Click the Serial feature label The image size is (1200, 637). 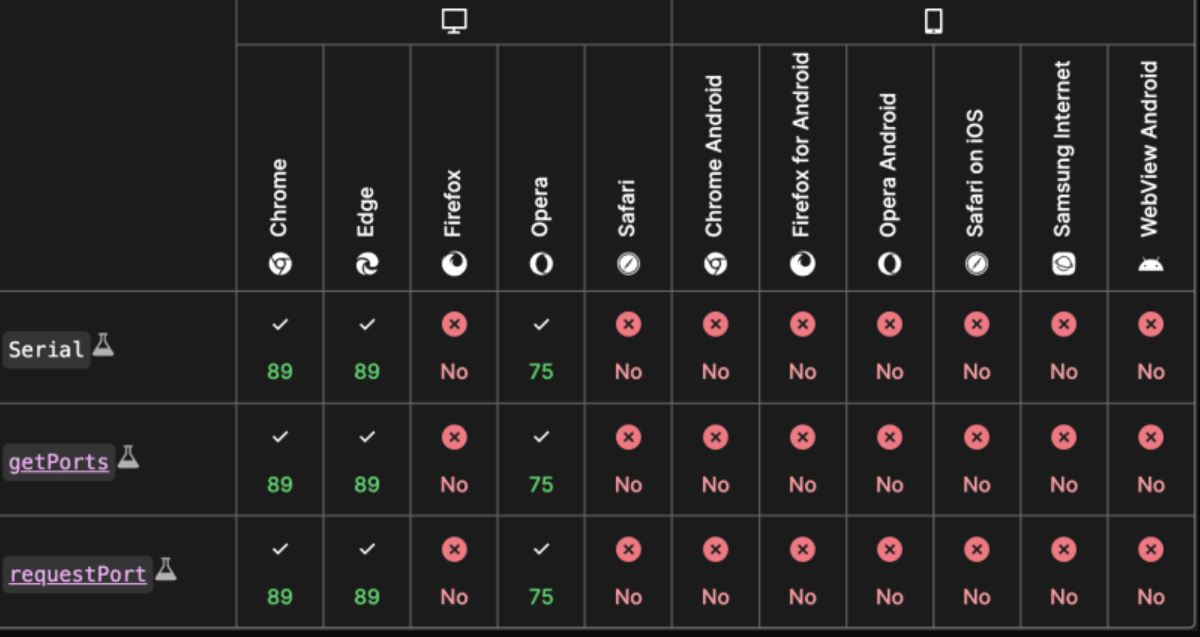coord(46,349)
